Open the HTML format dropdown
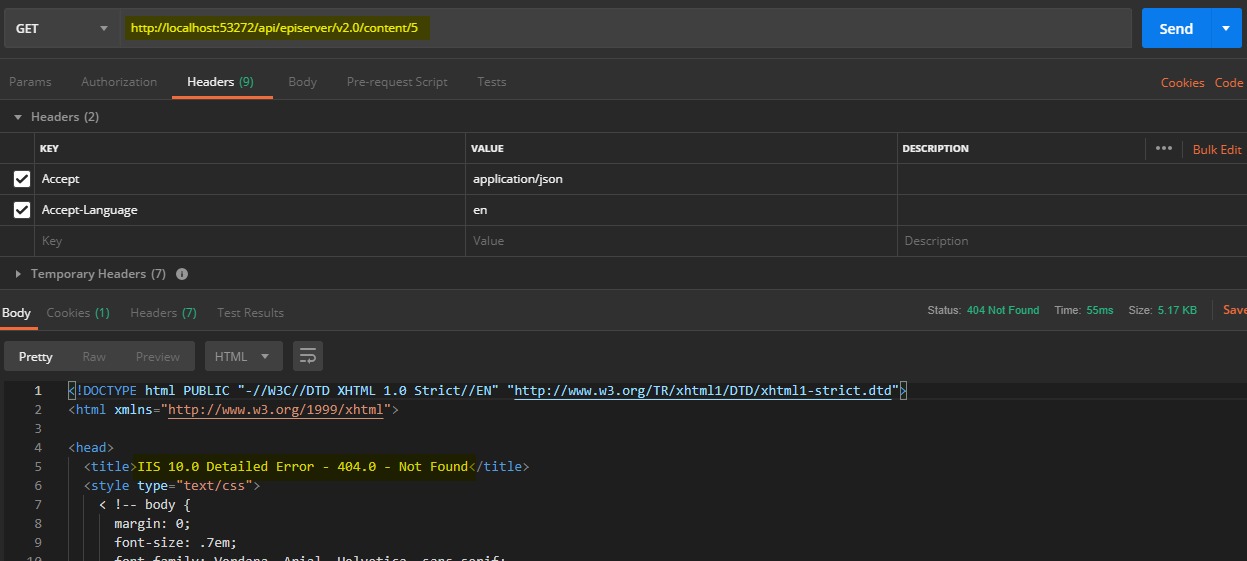Screen dimensions: 1247x561 (243, 357)
